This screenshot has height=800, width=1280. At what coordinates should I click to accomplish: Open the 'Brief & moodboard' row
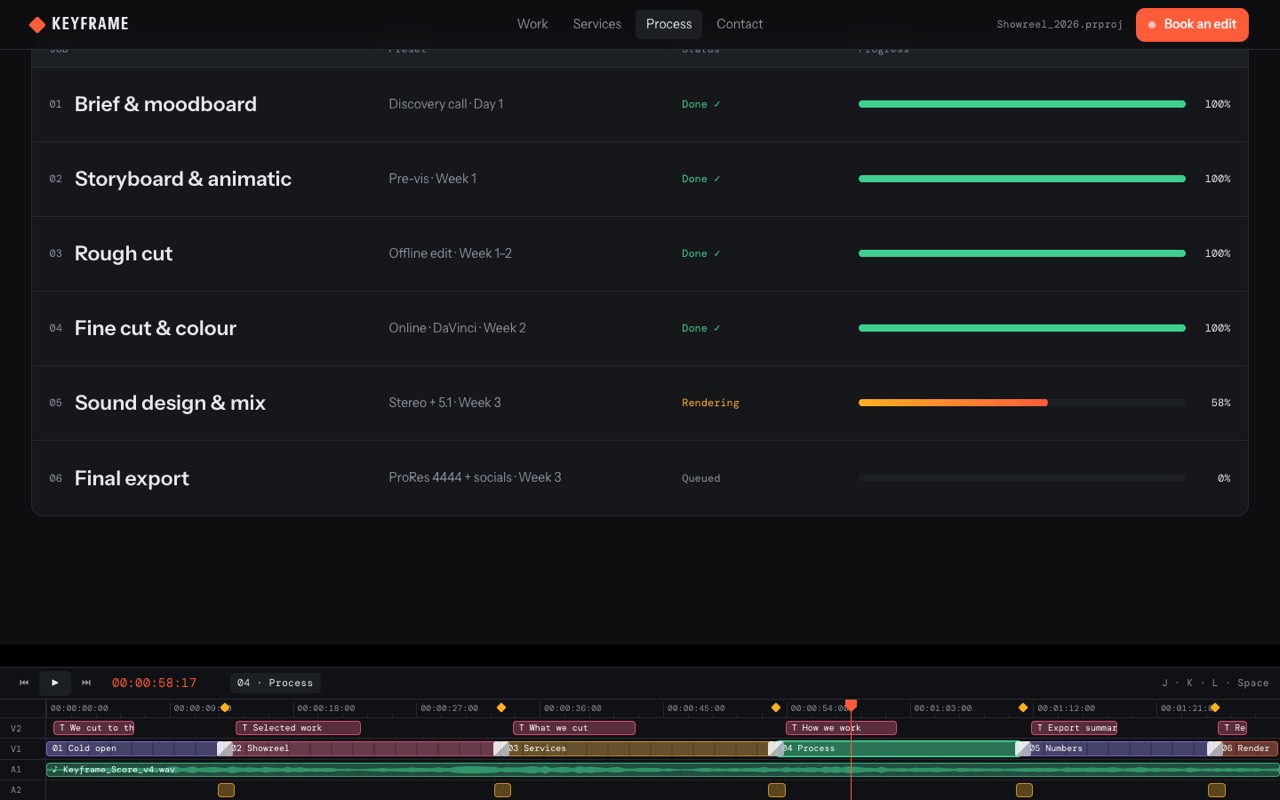(x=640, y=104)
